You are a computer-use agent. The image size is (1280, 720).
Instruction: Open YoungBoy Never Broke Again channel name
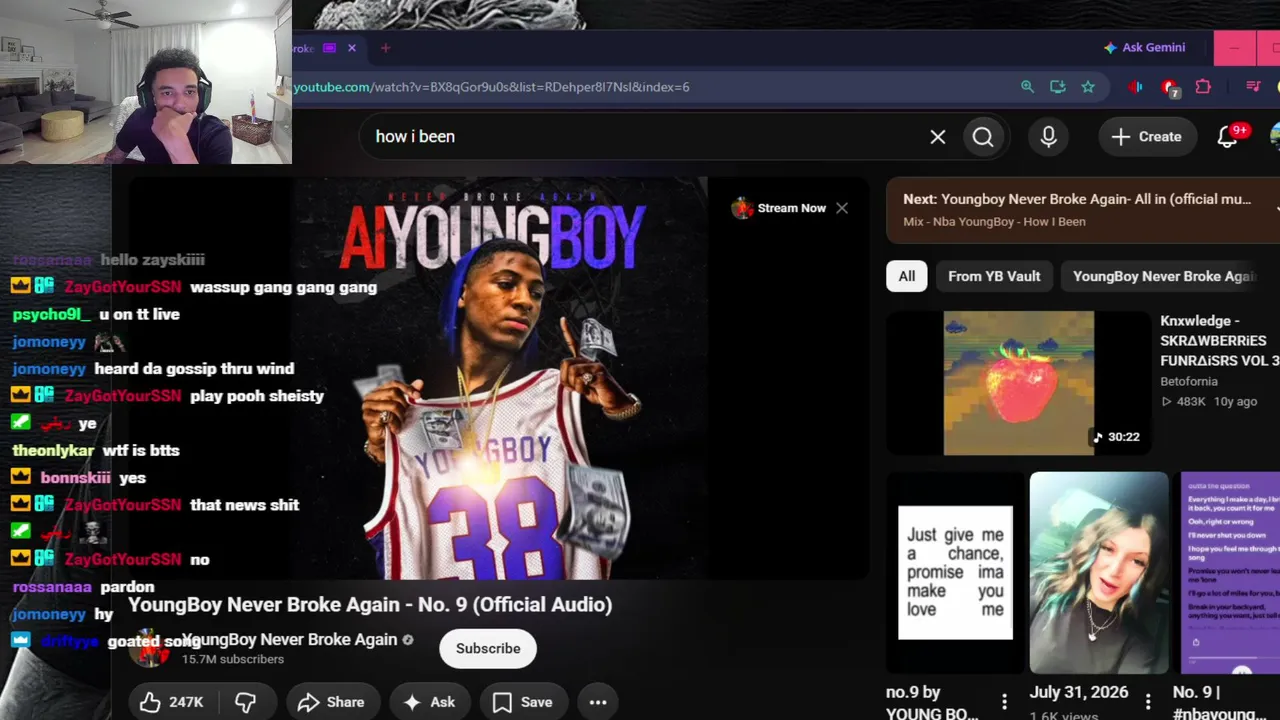290,640
